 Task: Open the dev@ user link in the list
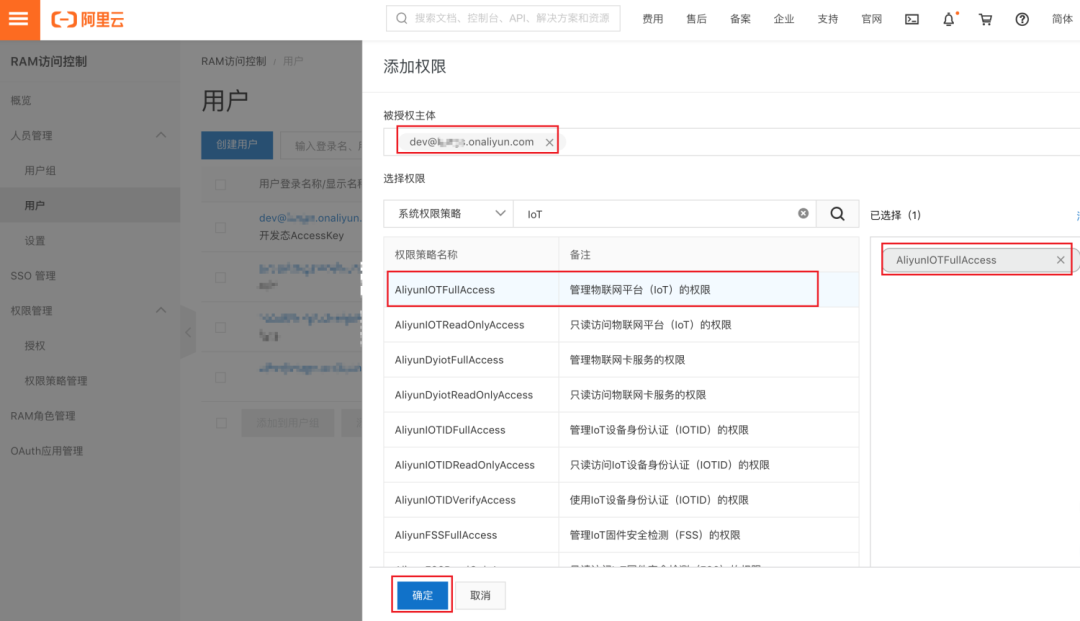(310, 218)
